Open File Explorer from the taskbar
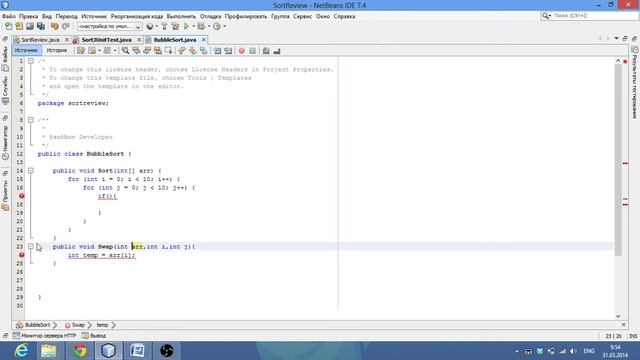 coord(49,351)
